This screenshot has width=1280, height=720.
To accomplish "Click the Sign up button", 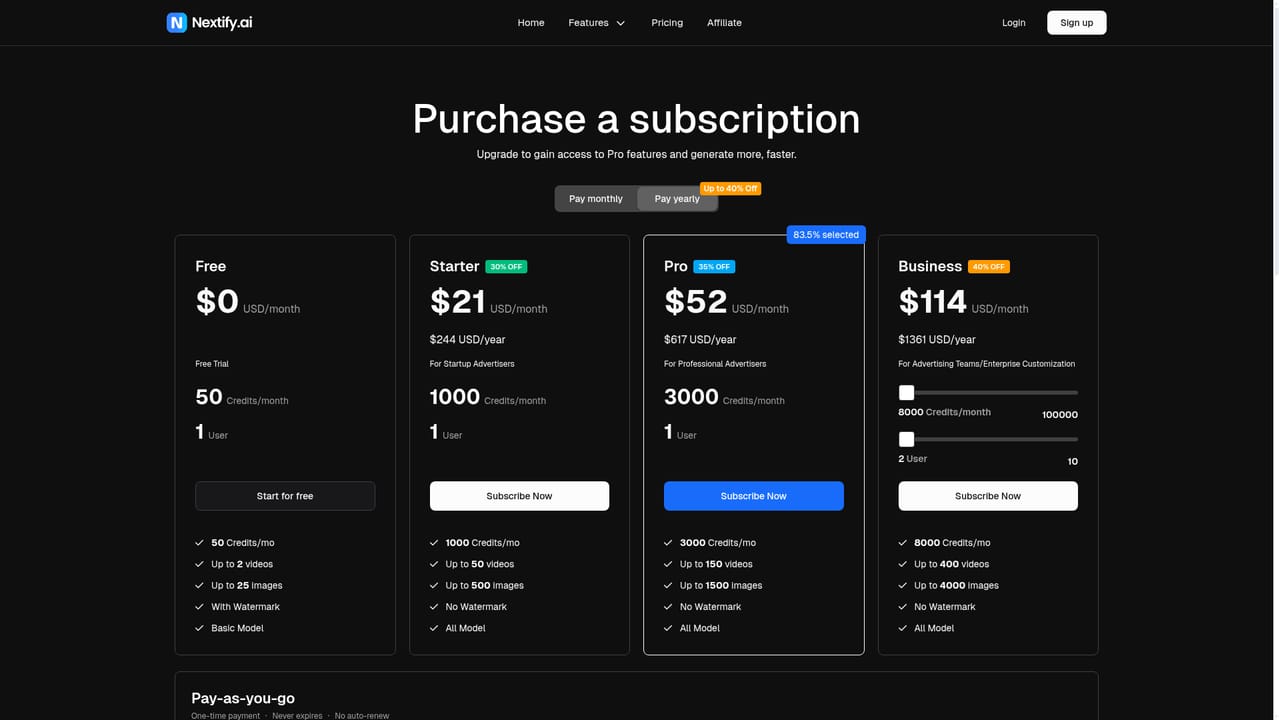I will click(1077, 23).
